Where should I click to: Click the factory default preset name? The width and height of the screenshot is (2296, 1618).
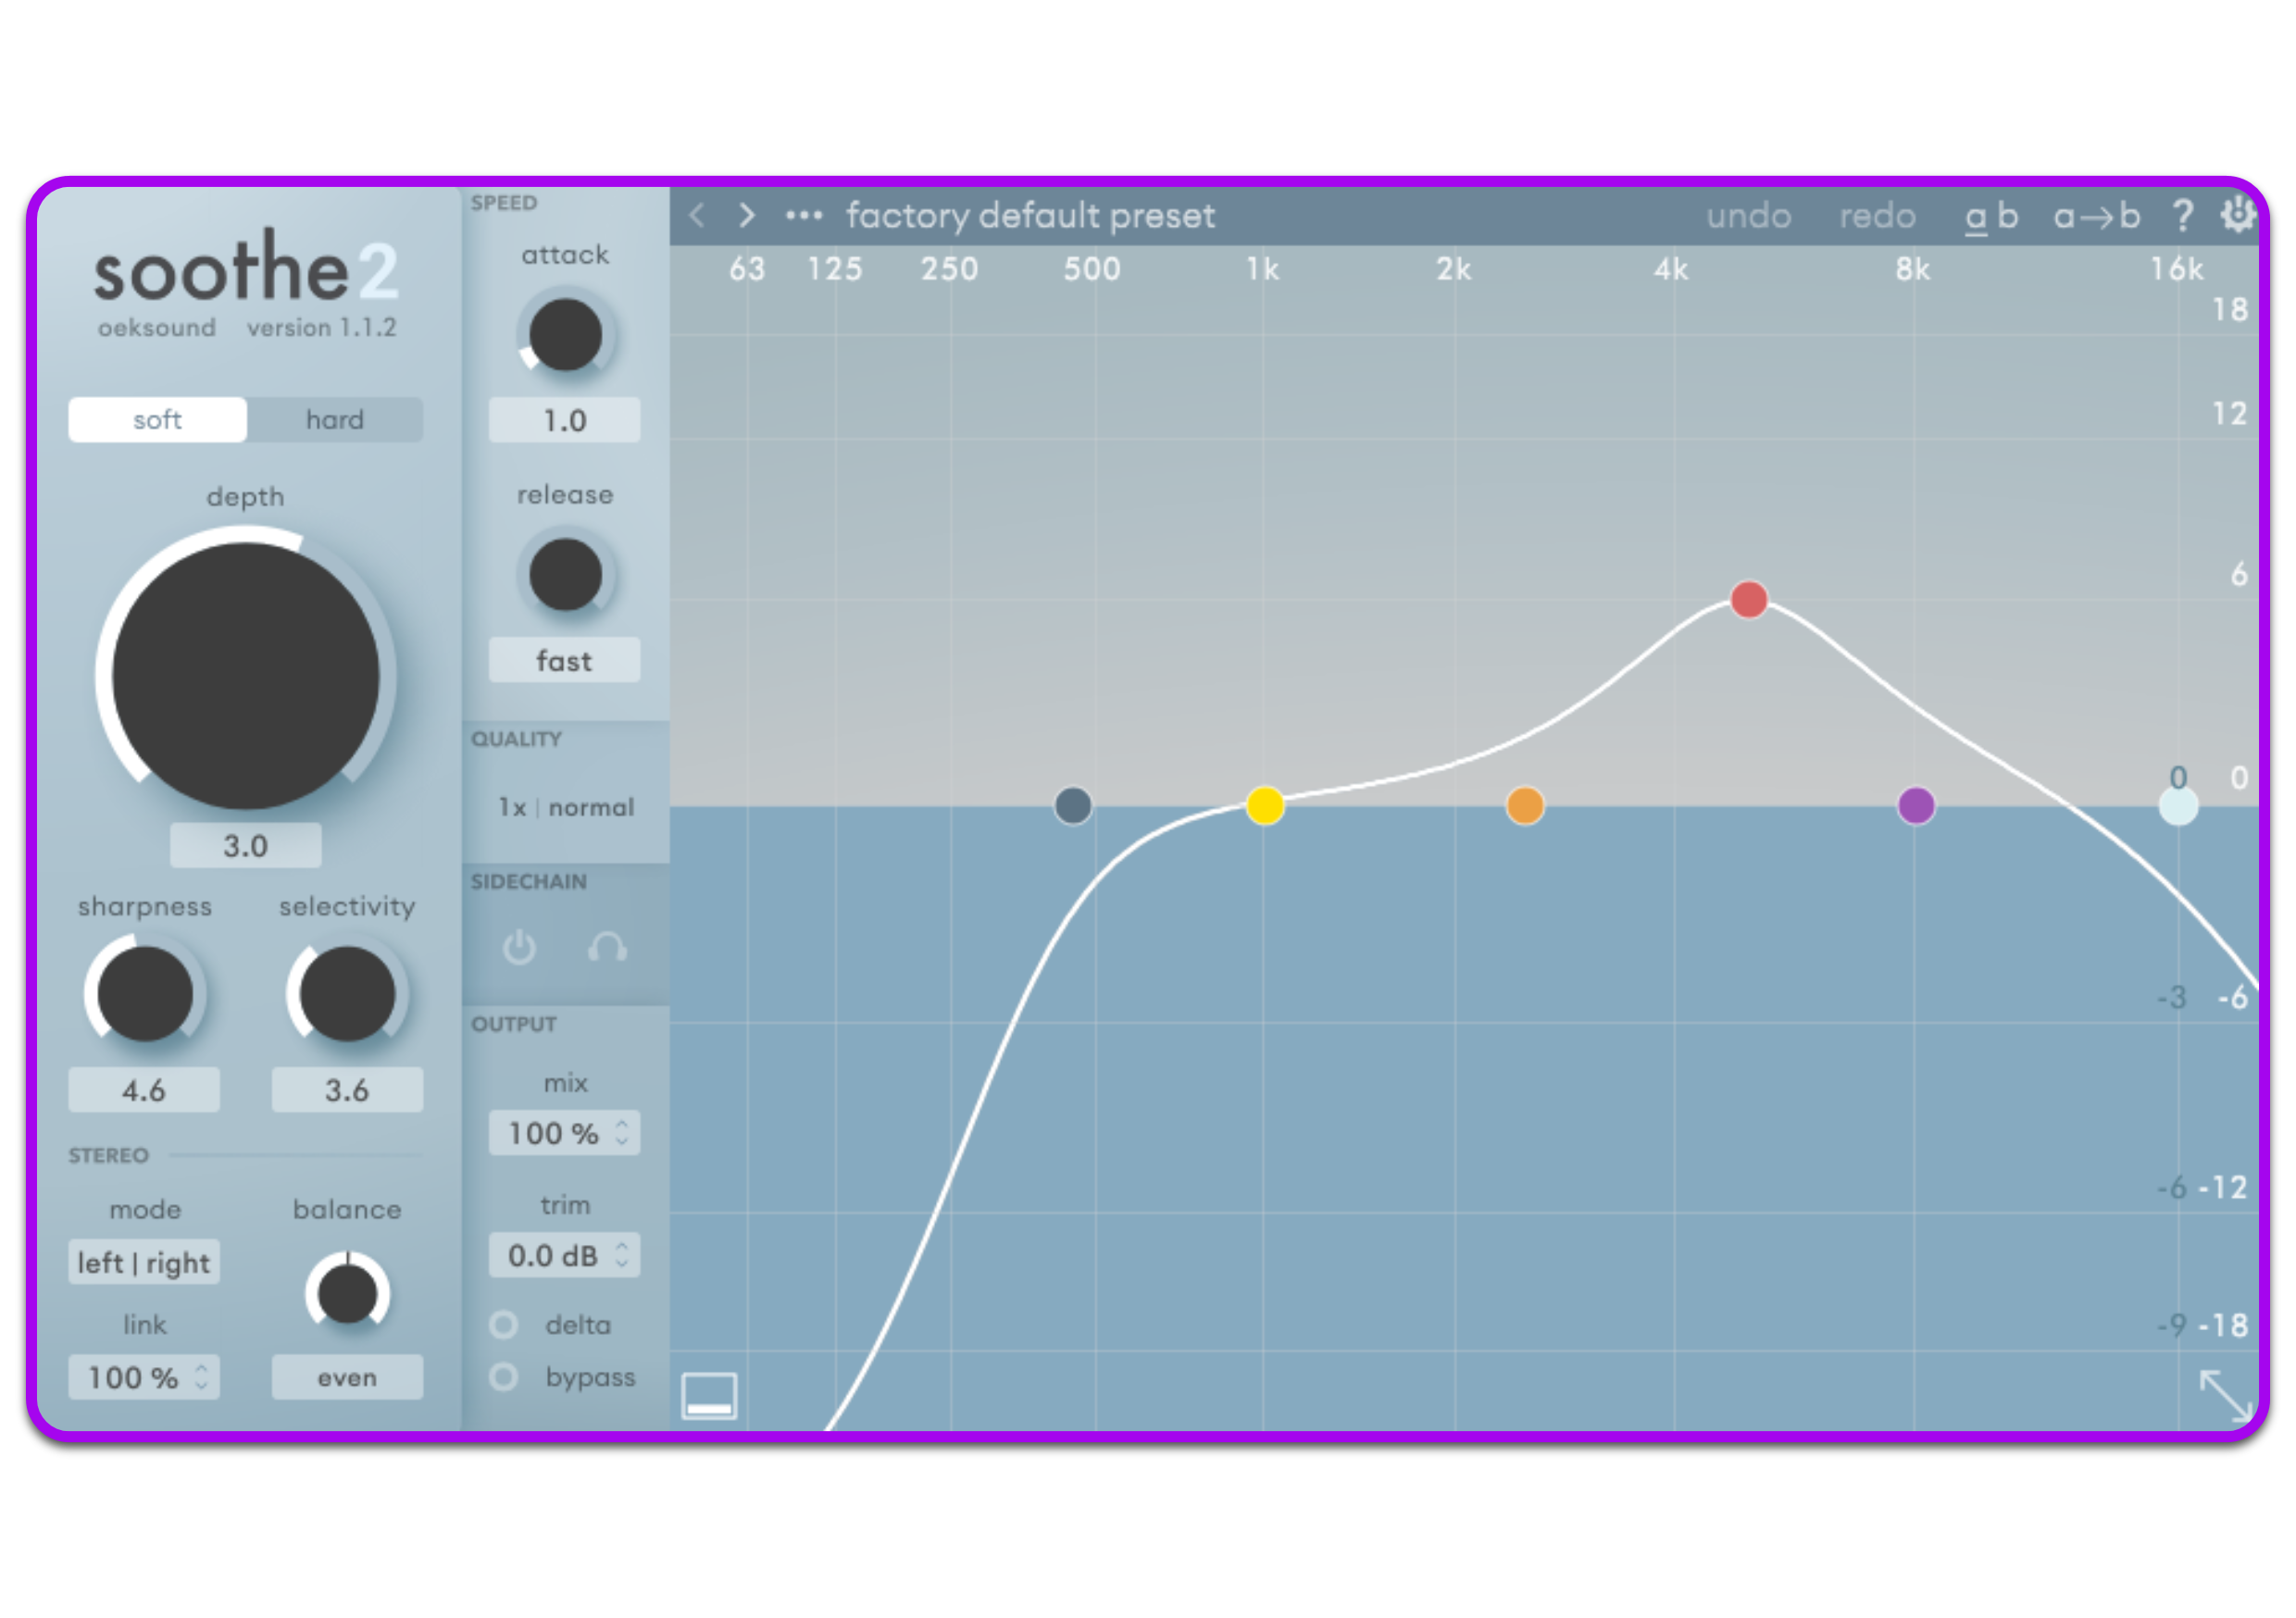click(x=1031, y=214)
